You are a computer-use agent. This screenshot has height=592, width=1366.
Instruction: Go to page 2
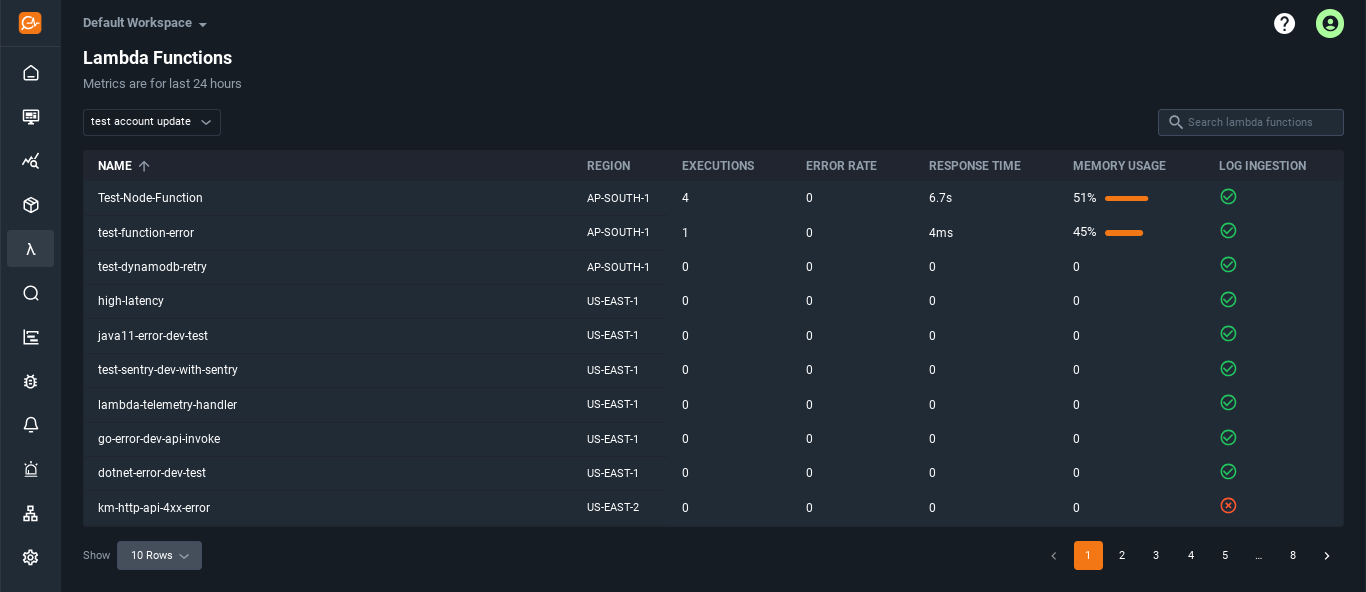coord(1122,556)
